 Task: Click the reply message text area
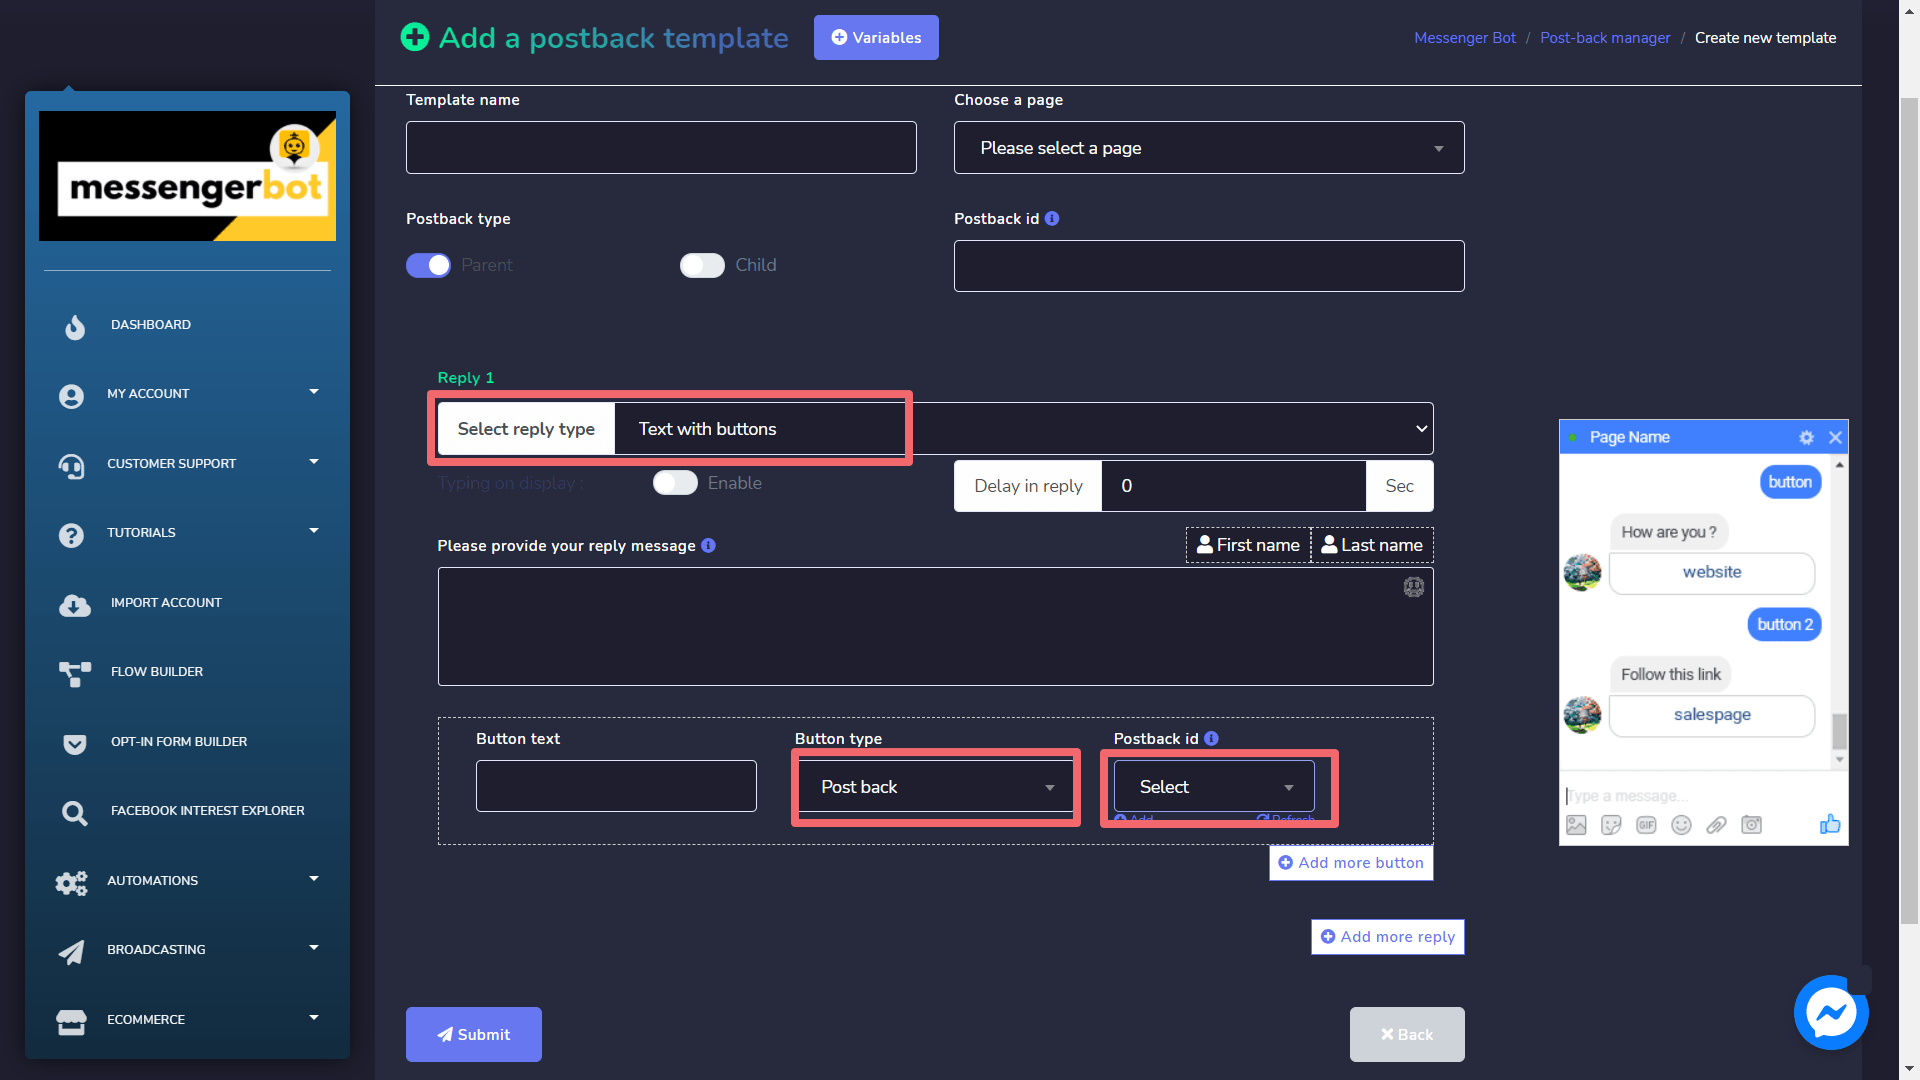click(x=935, y=627)
